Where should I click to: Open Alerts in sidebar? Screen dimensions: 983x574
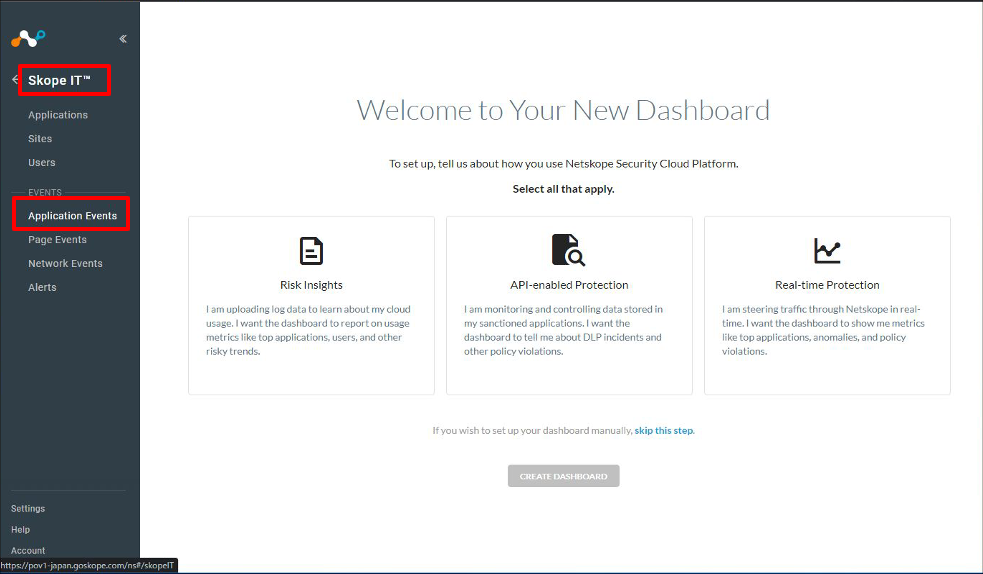click(42, 287)
